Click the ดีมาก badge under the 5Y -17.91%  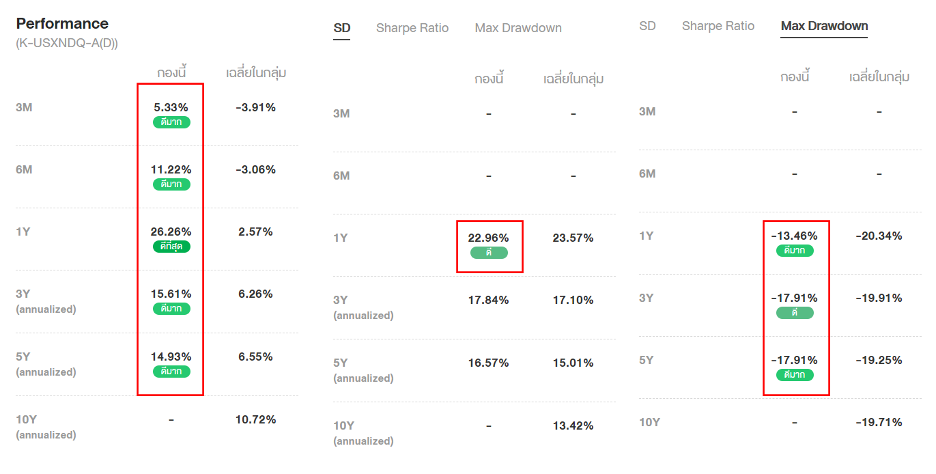click(x=795, y=375)
